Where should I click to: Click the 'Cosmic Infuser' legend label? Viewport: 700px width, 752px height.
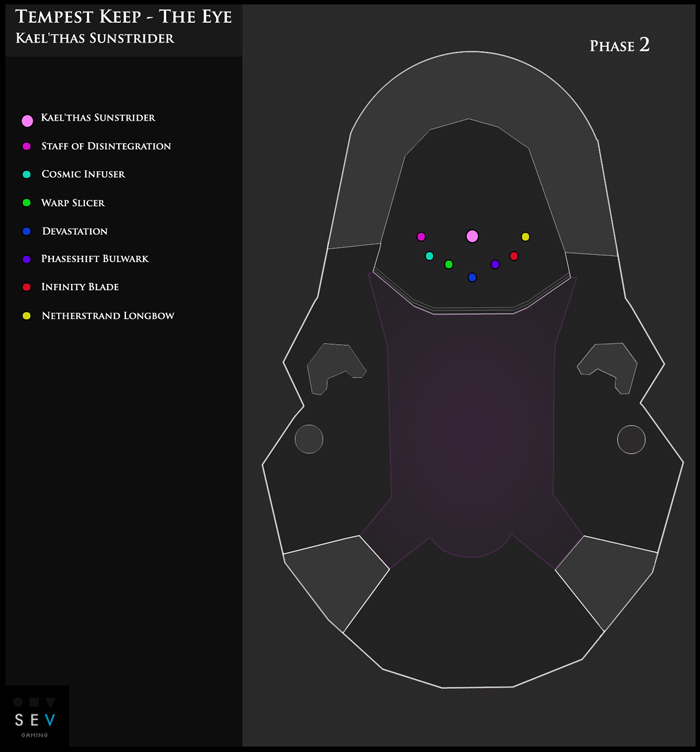point(83,174)
